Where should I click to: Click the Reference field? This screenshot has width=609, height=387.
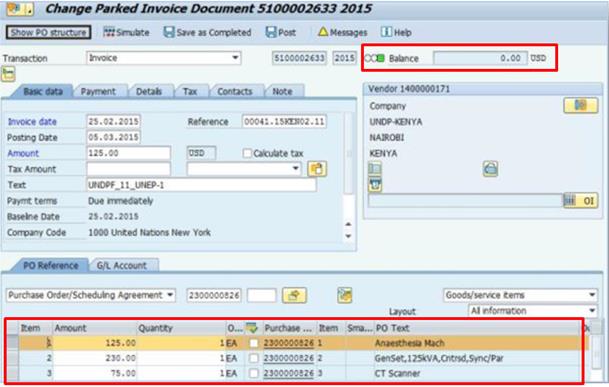[x=284, y=122]
